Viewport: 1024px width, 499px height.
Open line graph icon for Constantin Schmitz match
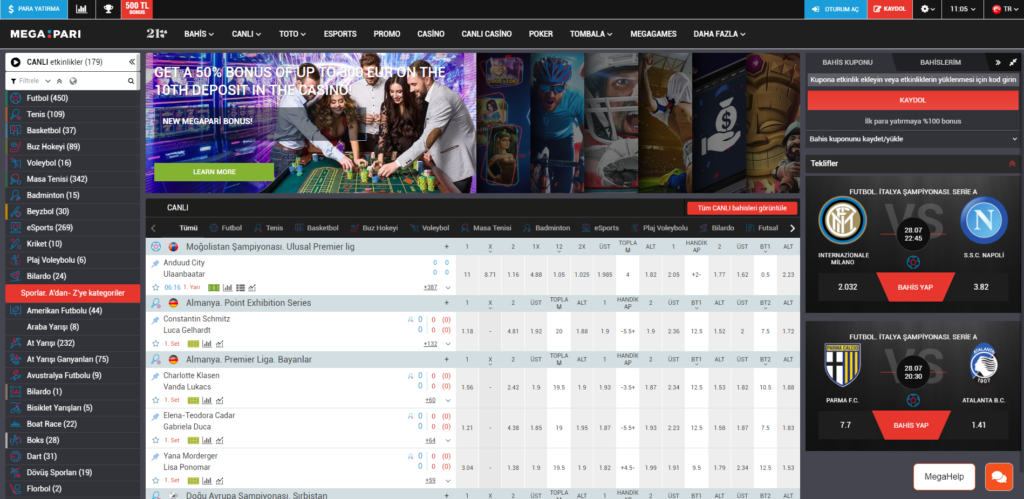[219, 344]
